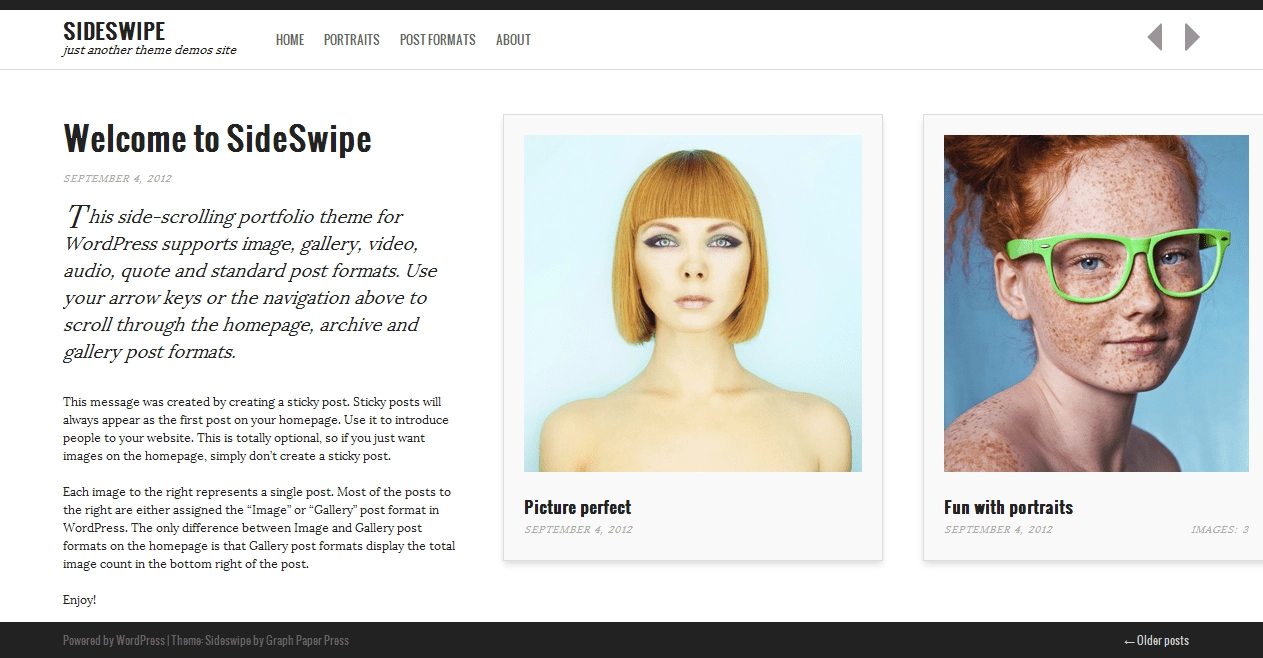Click the date under the Welcome heading
Image resolution: width=1263 pixels, height=658 pixels.
tap(117, 179)
